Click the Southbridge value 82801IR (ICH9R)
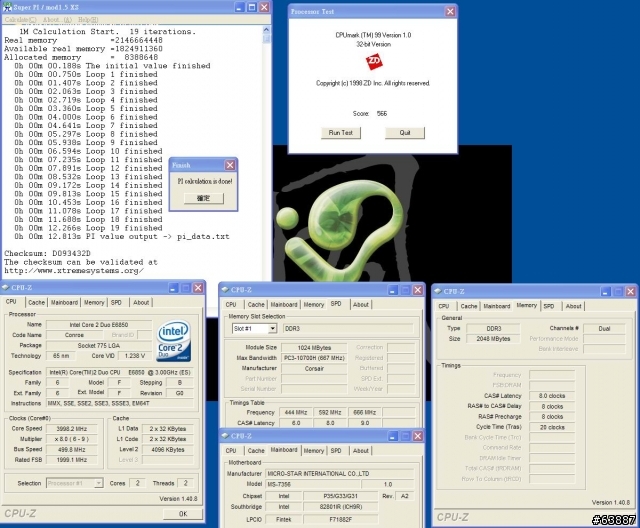 coord(341,507)
